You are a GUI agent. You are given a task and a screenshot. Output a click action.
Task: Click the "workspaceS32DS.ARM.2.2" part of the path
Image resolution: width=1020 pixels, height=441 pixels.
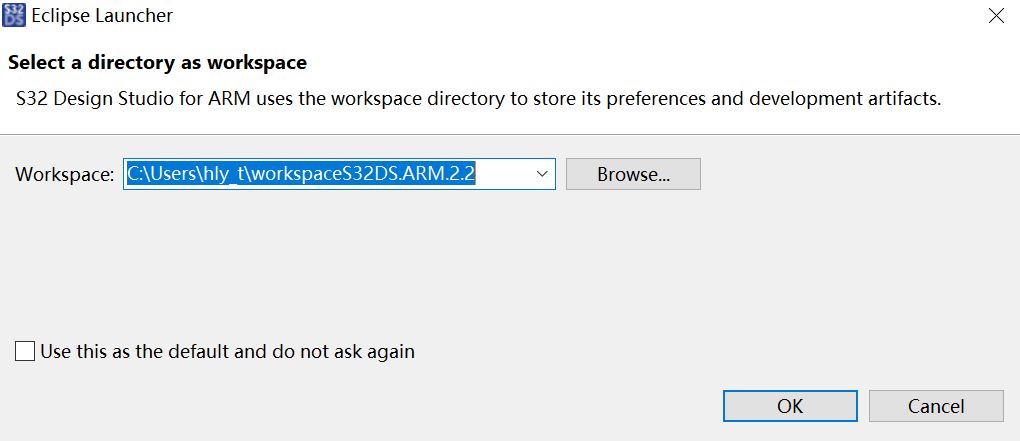click(363, 174)
